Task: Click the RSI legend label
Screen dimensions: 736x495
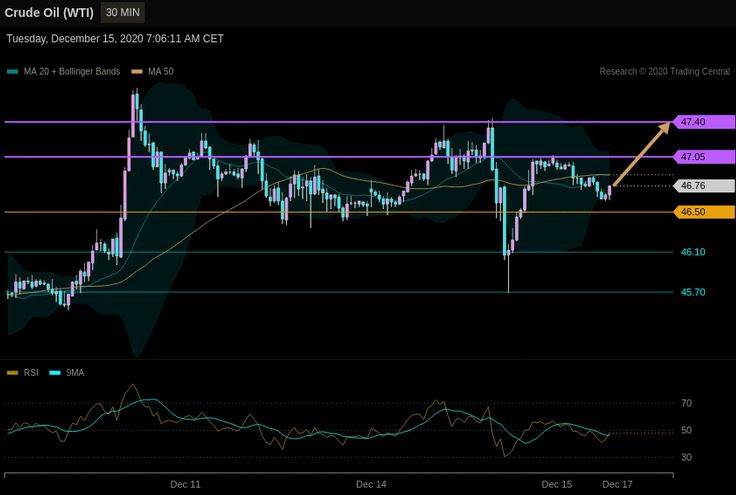Action: [x=31, y=373]
